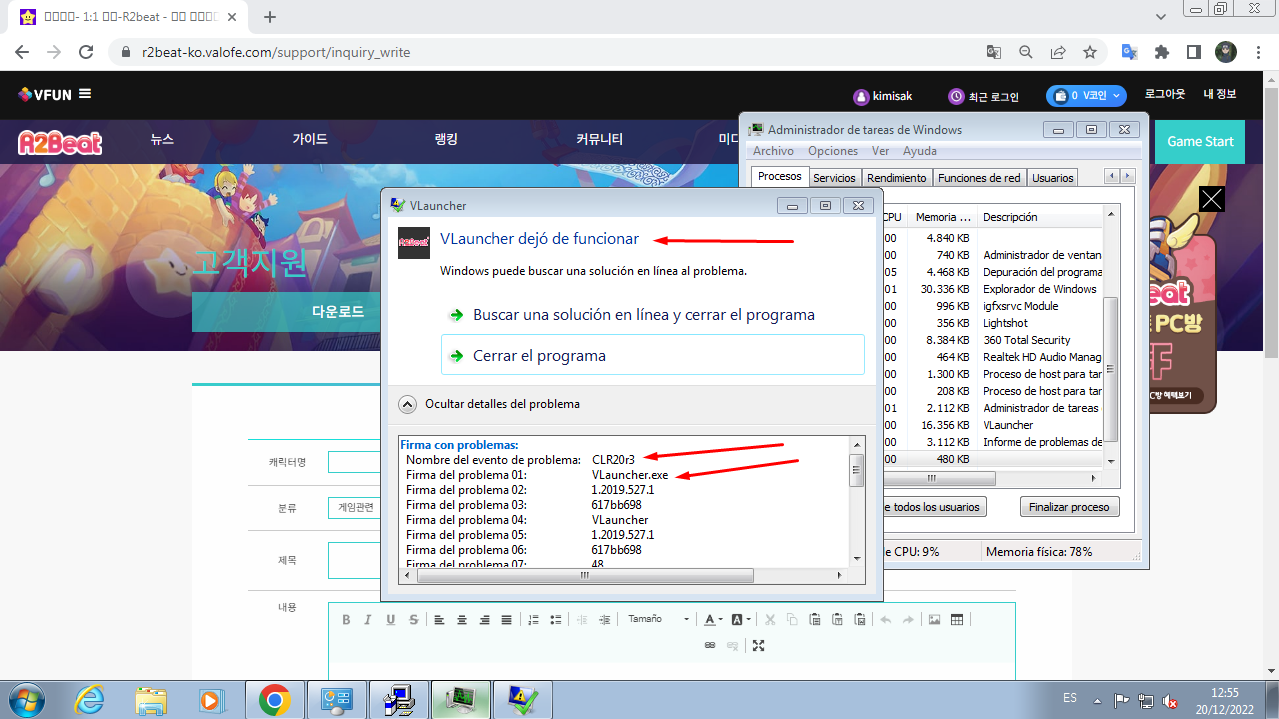The width and height of the screenshot is (1279, 719).
Task: Maximize the editor to fullscreen
Action: (x=758, y=646)
